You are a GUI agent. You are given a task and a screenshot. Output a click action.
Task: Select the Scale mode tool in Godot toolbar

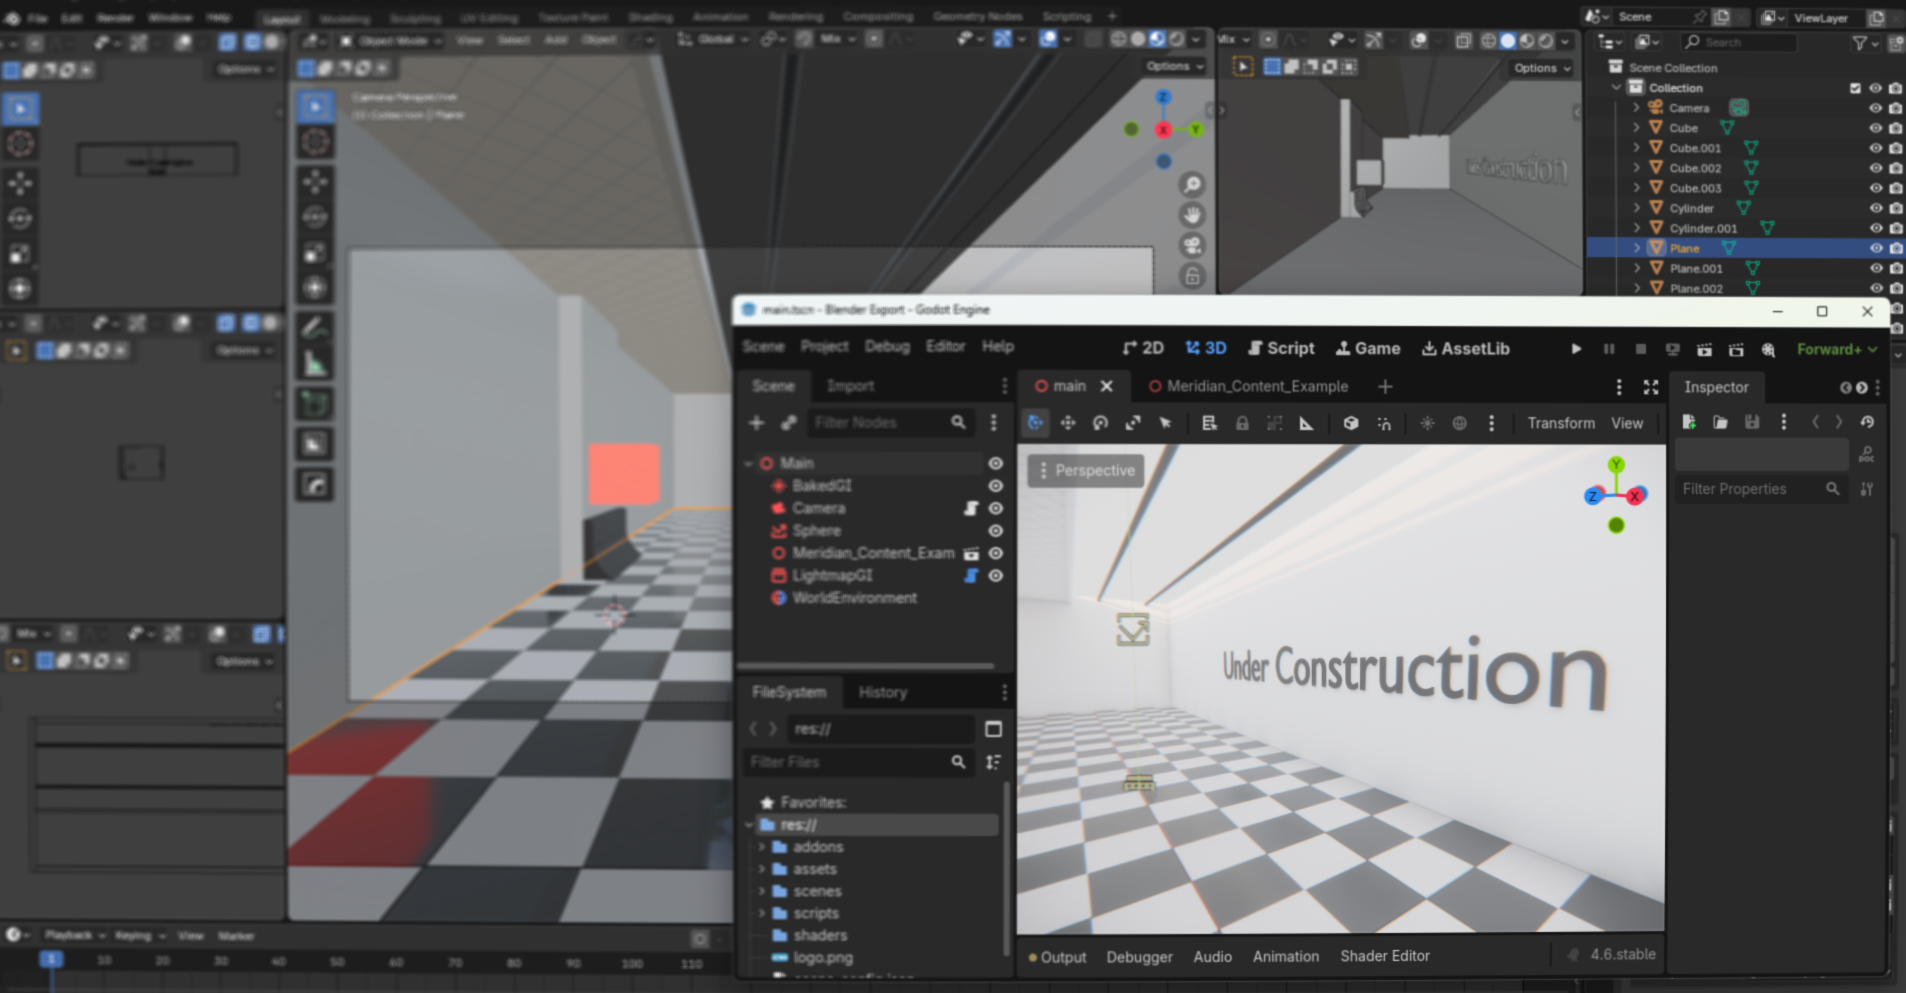point(1133,423)
